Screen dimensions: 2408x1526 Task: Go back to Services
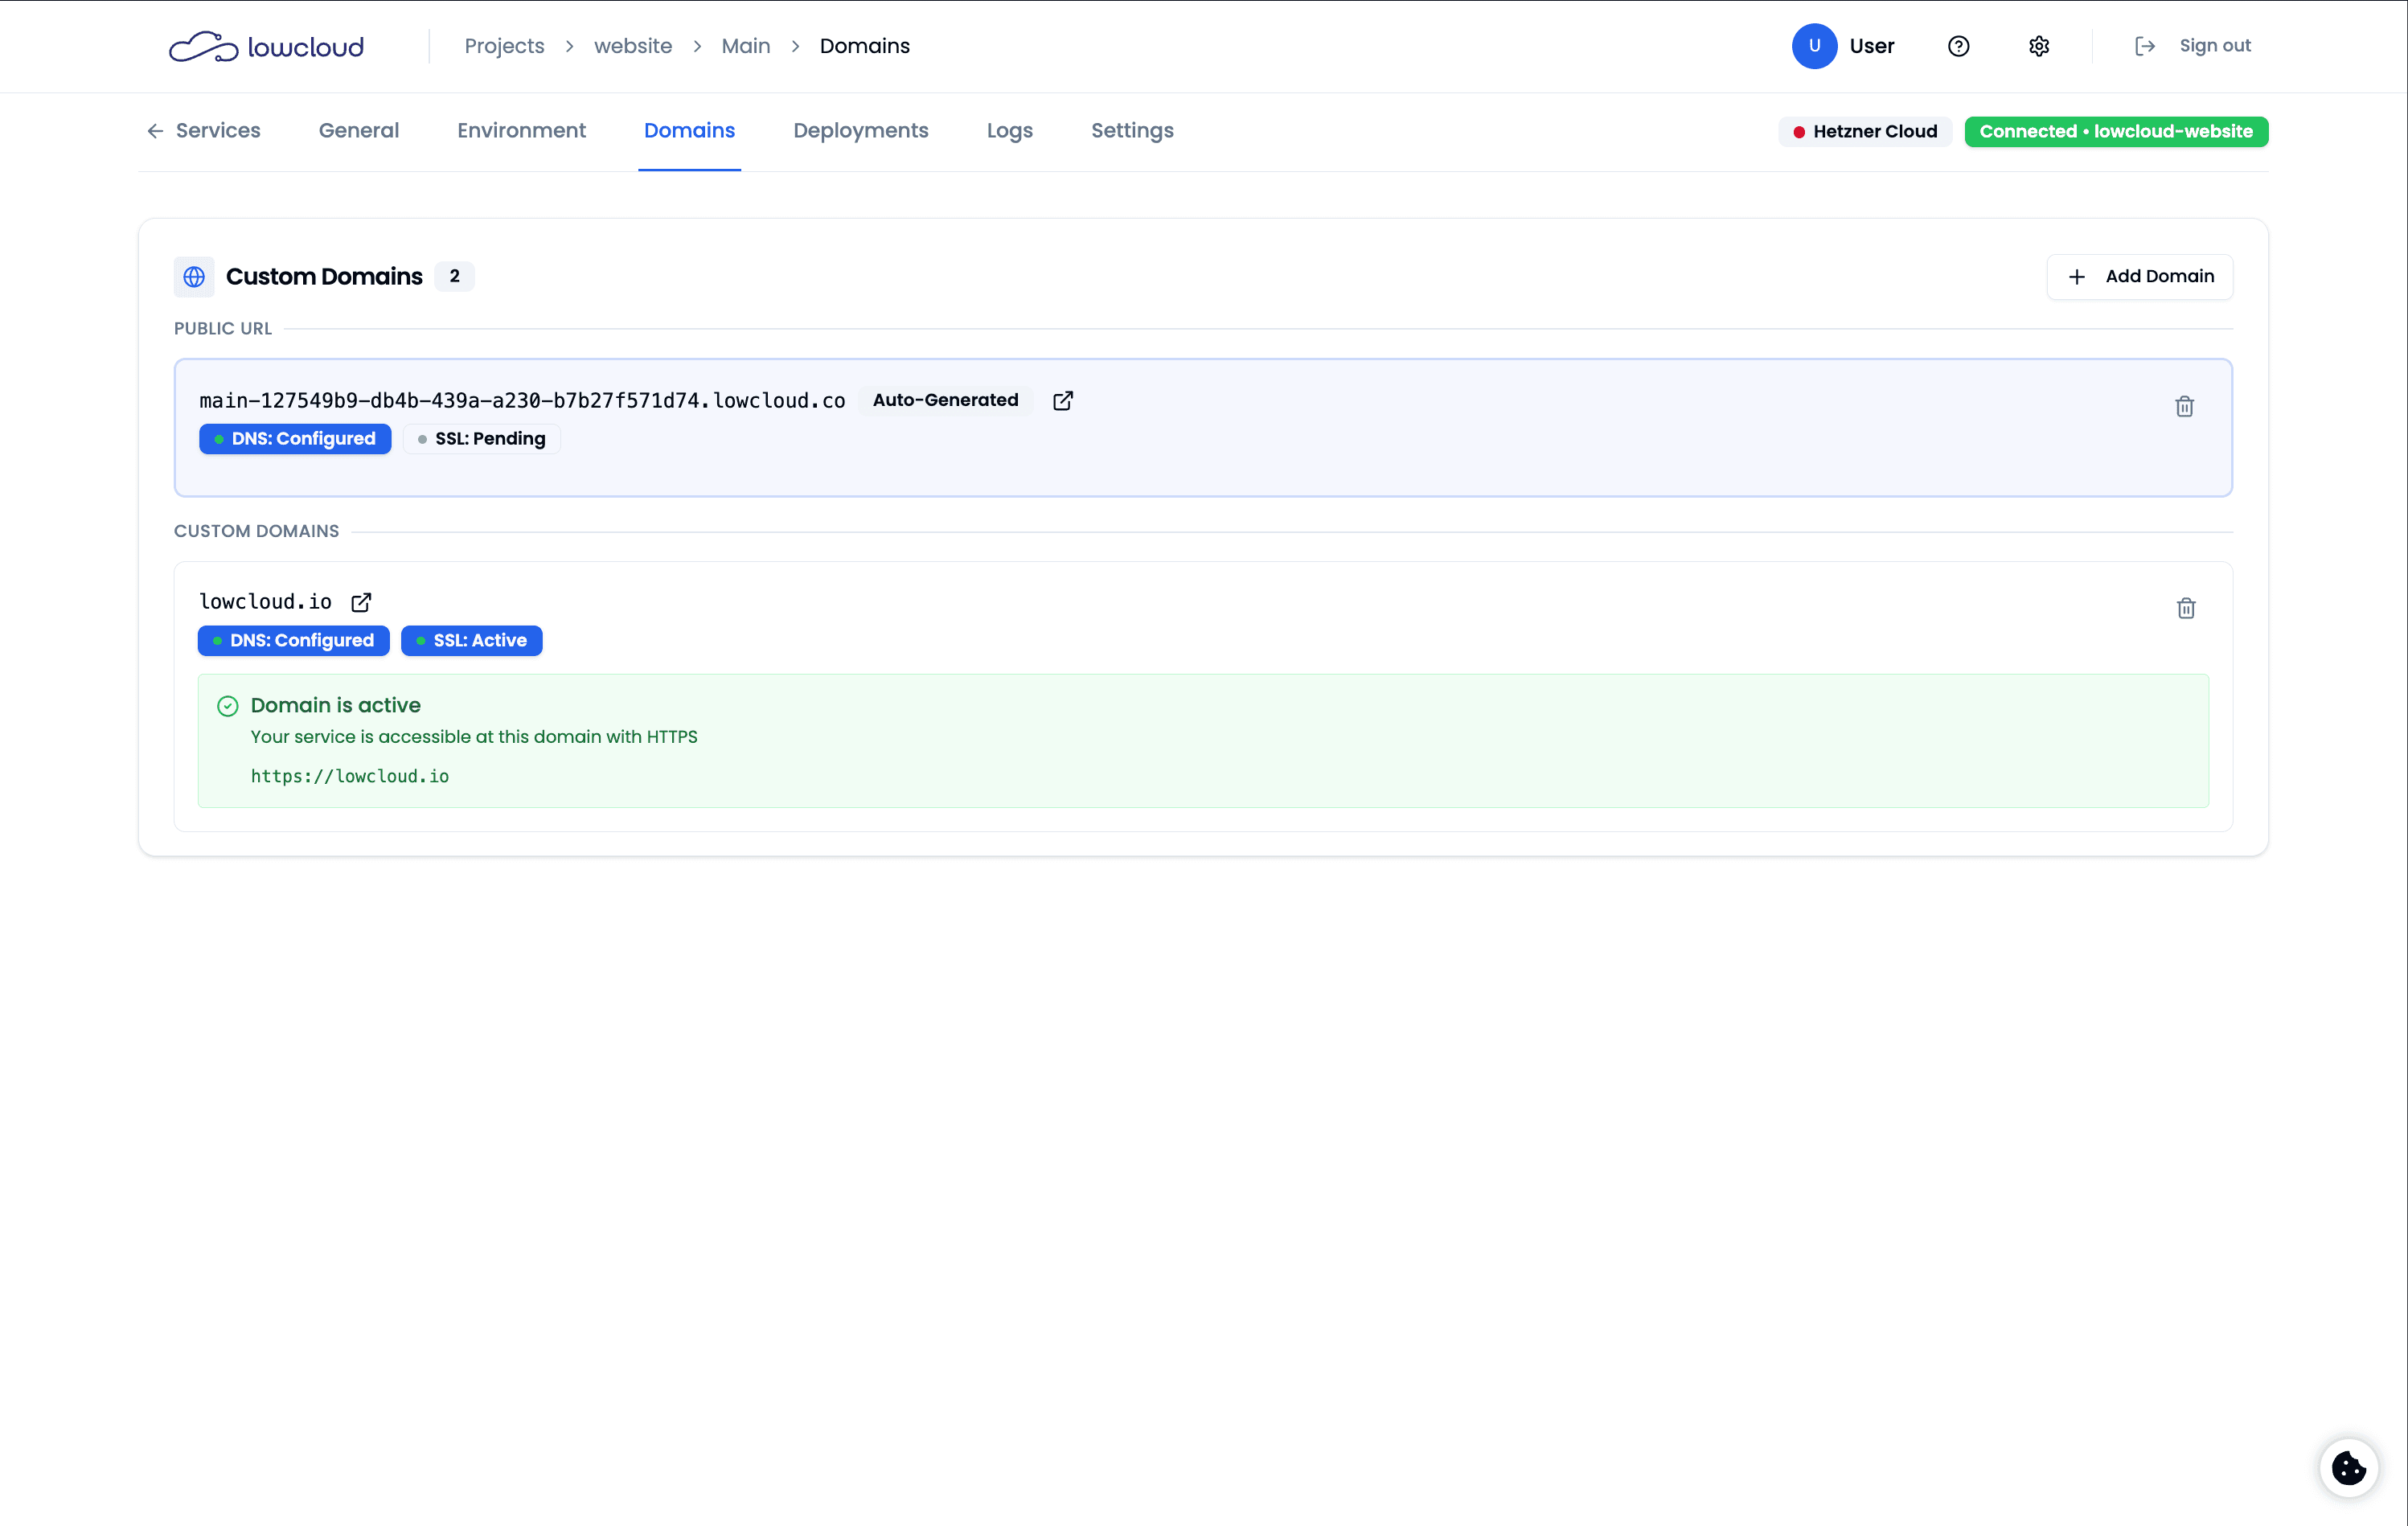click(203, 131)
